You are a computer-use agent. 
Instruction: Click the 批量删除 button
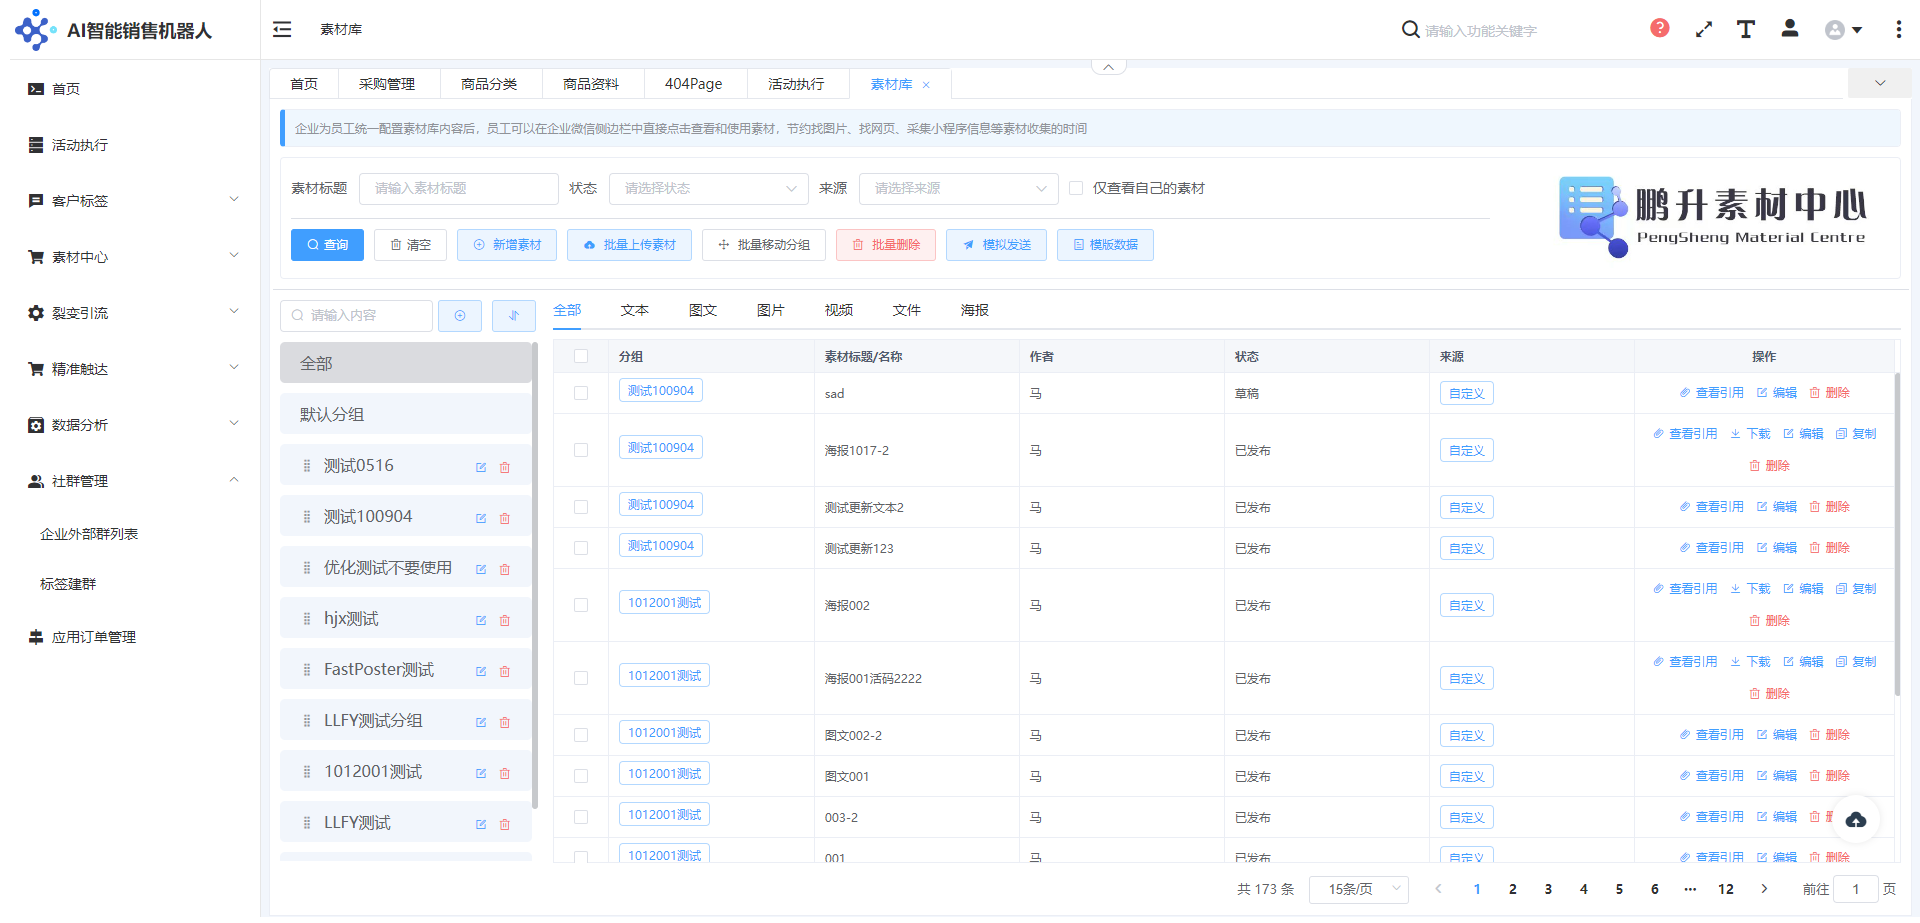point(886,245)
